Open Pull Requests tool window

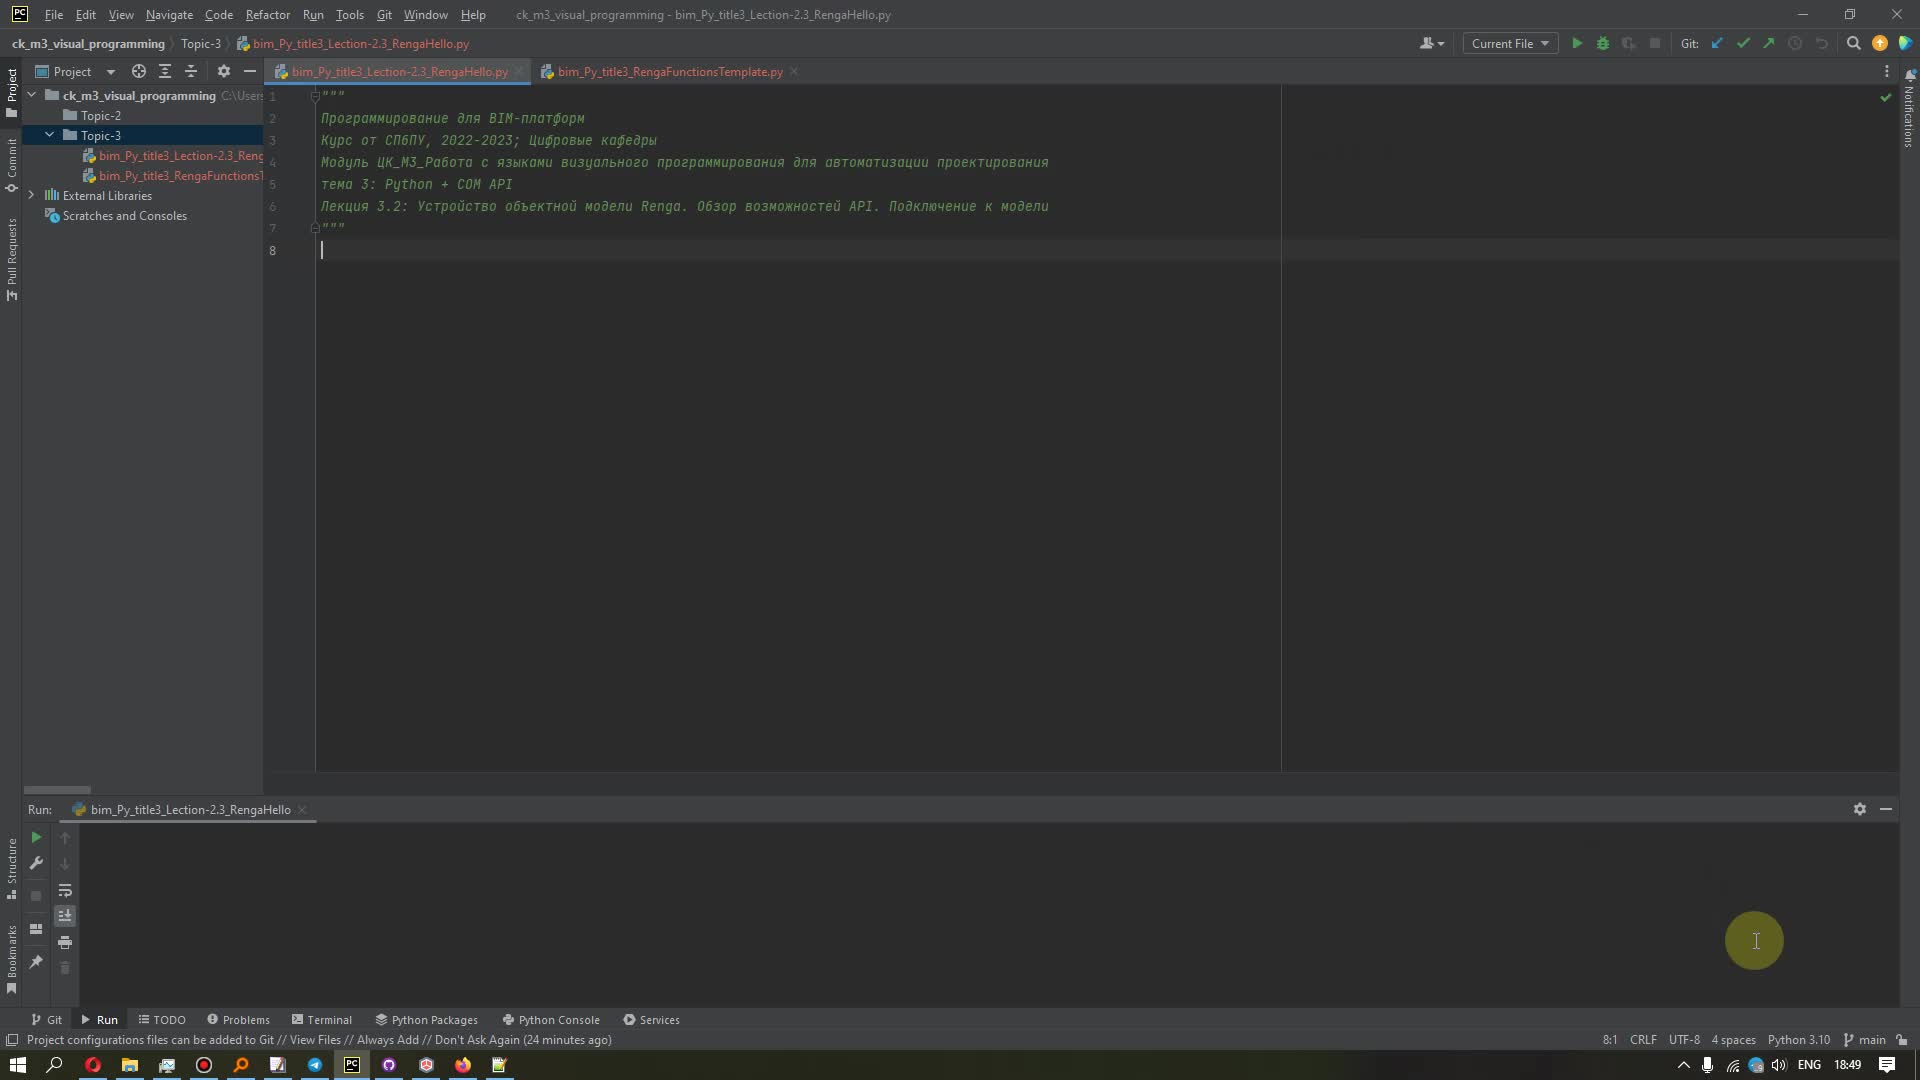pyautogui.click(x=11, y=260)
